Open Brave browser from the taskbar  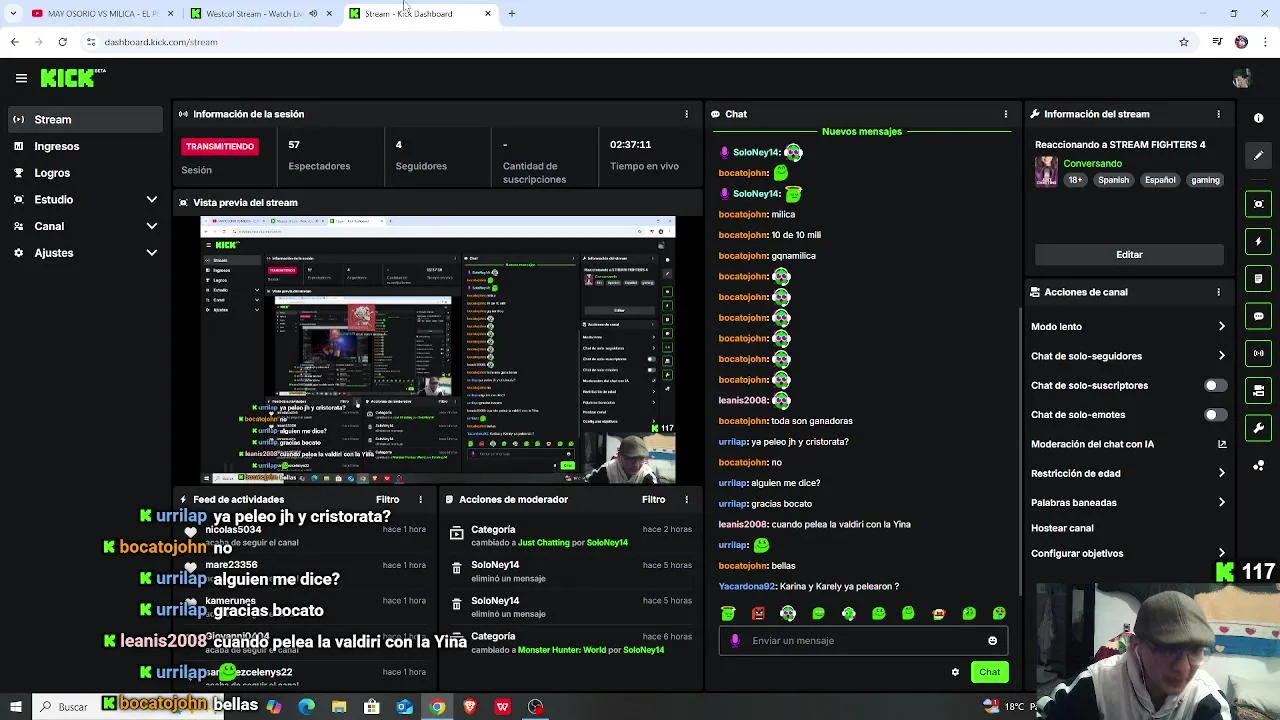tap(470, 707)
